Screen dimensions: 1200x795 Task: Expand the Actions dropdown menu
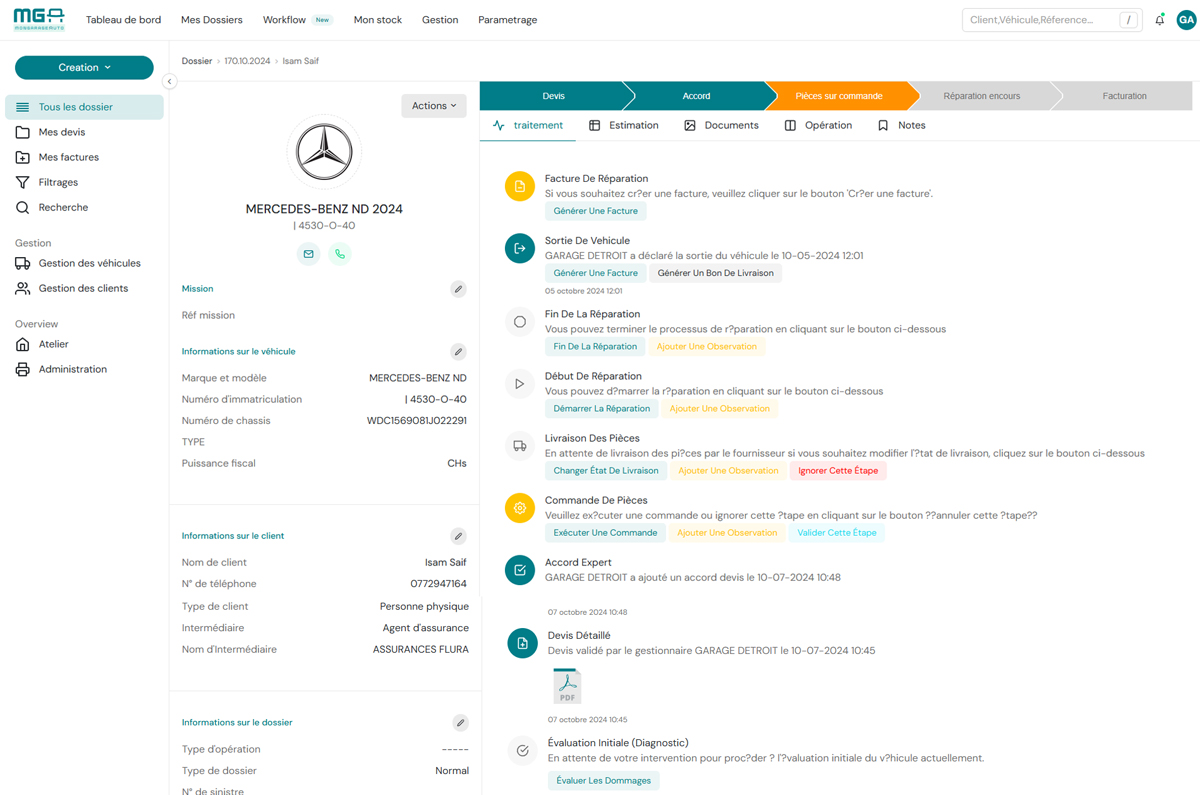[434, 106]
